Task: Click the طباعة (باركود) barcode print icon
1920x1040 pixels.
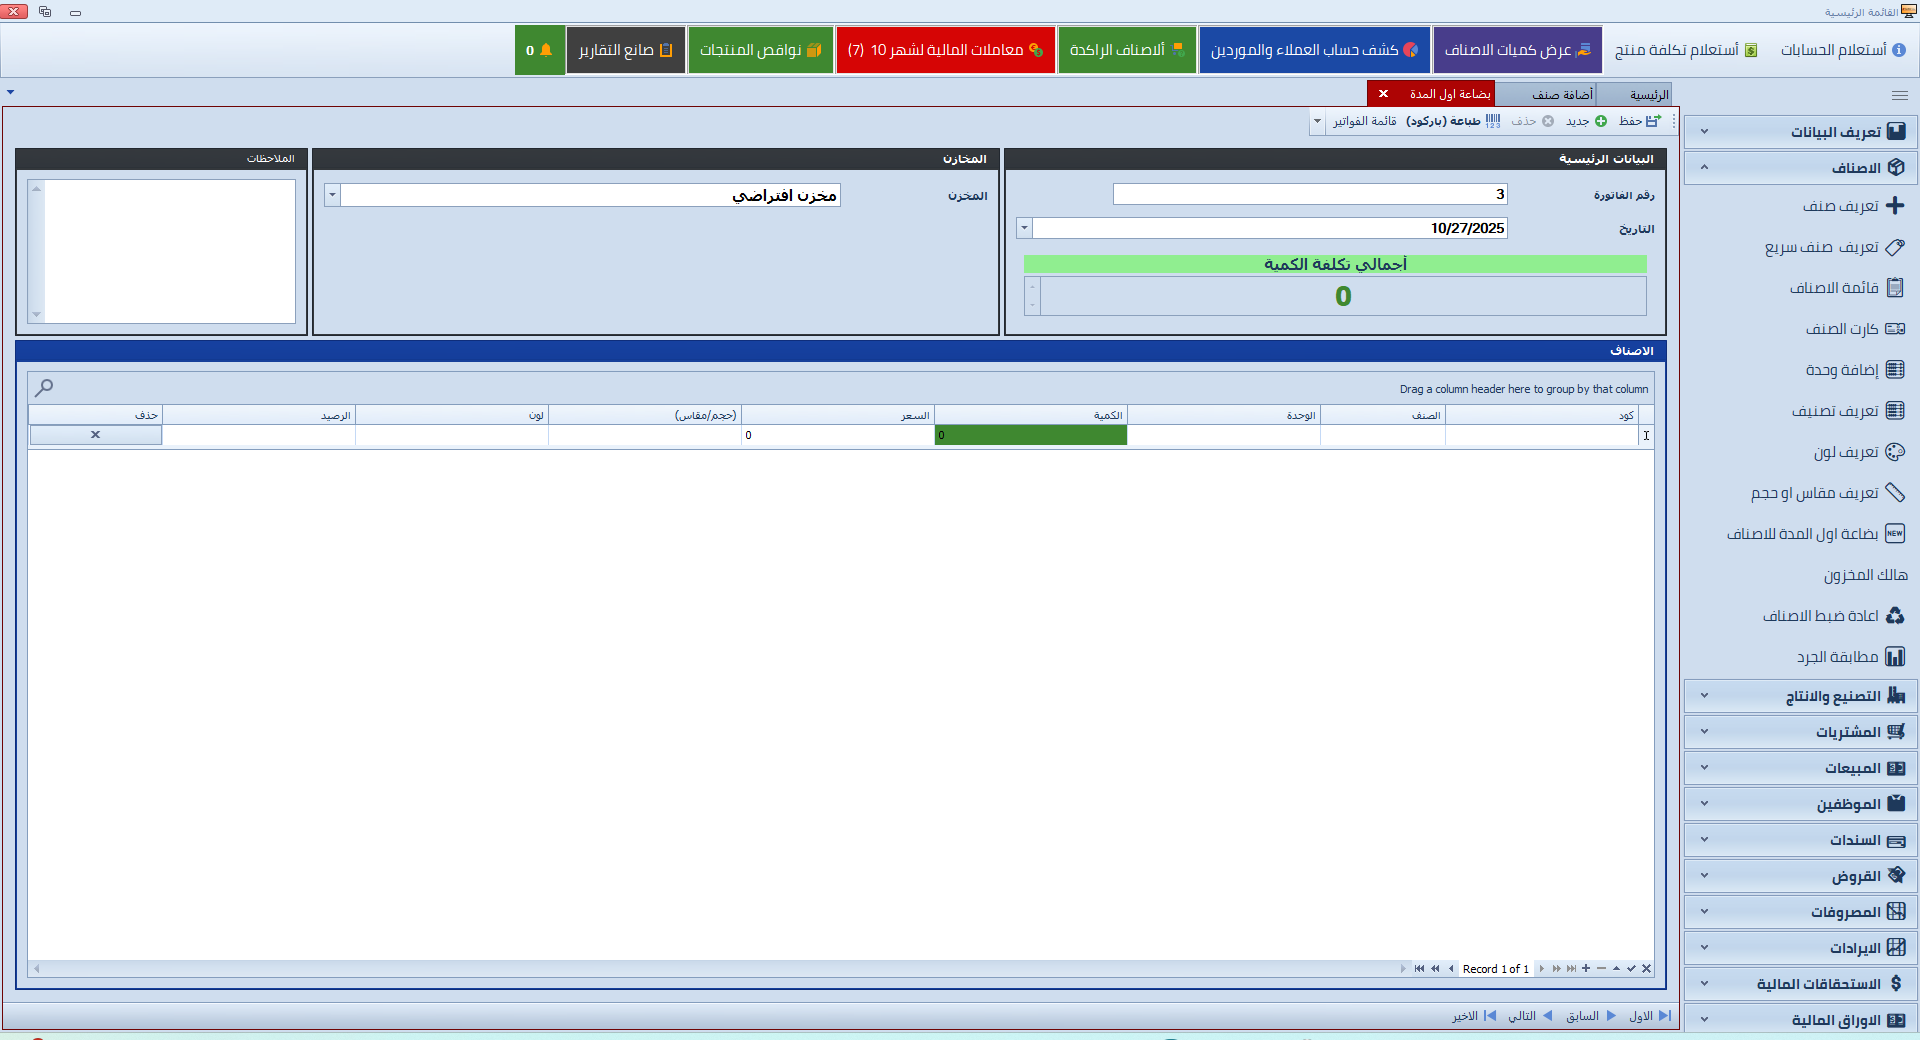Action: [1493, 121]
